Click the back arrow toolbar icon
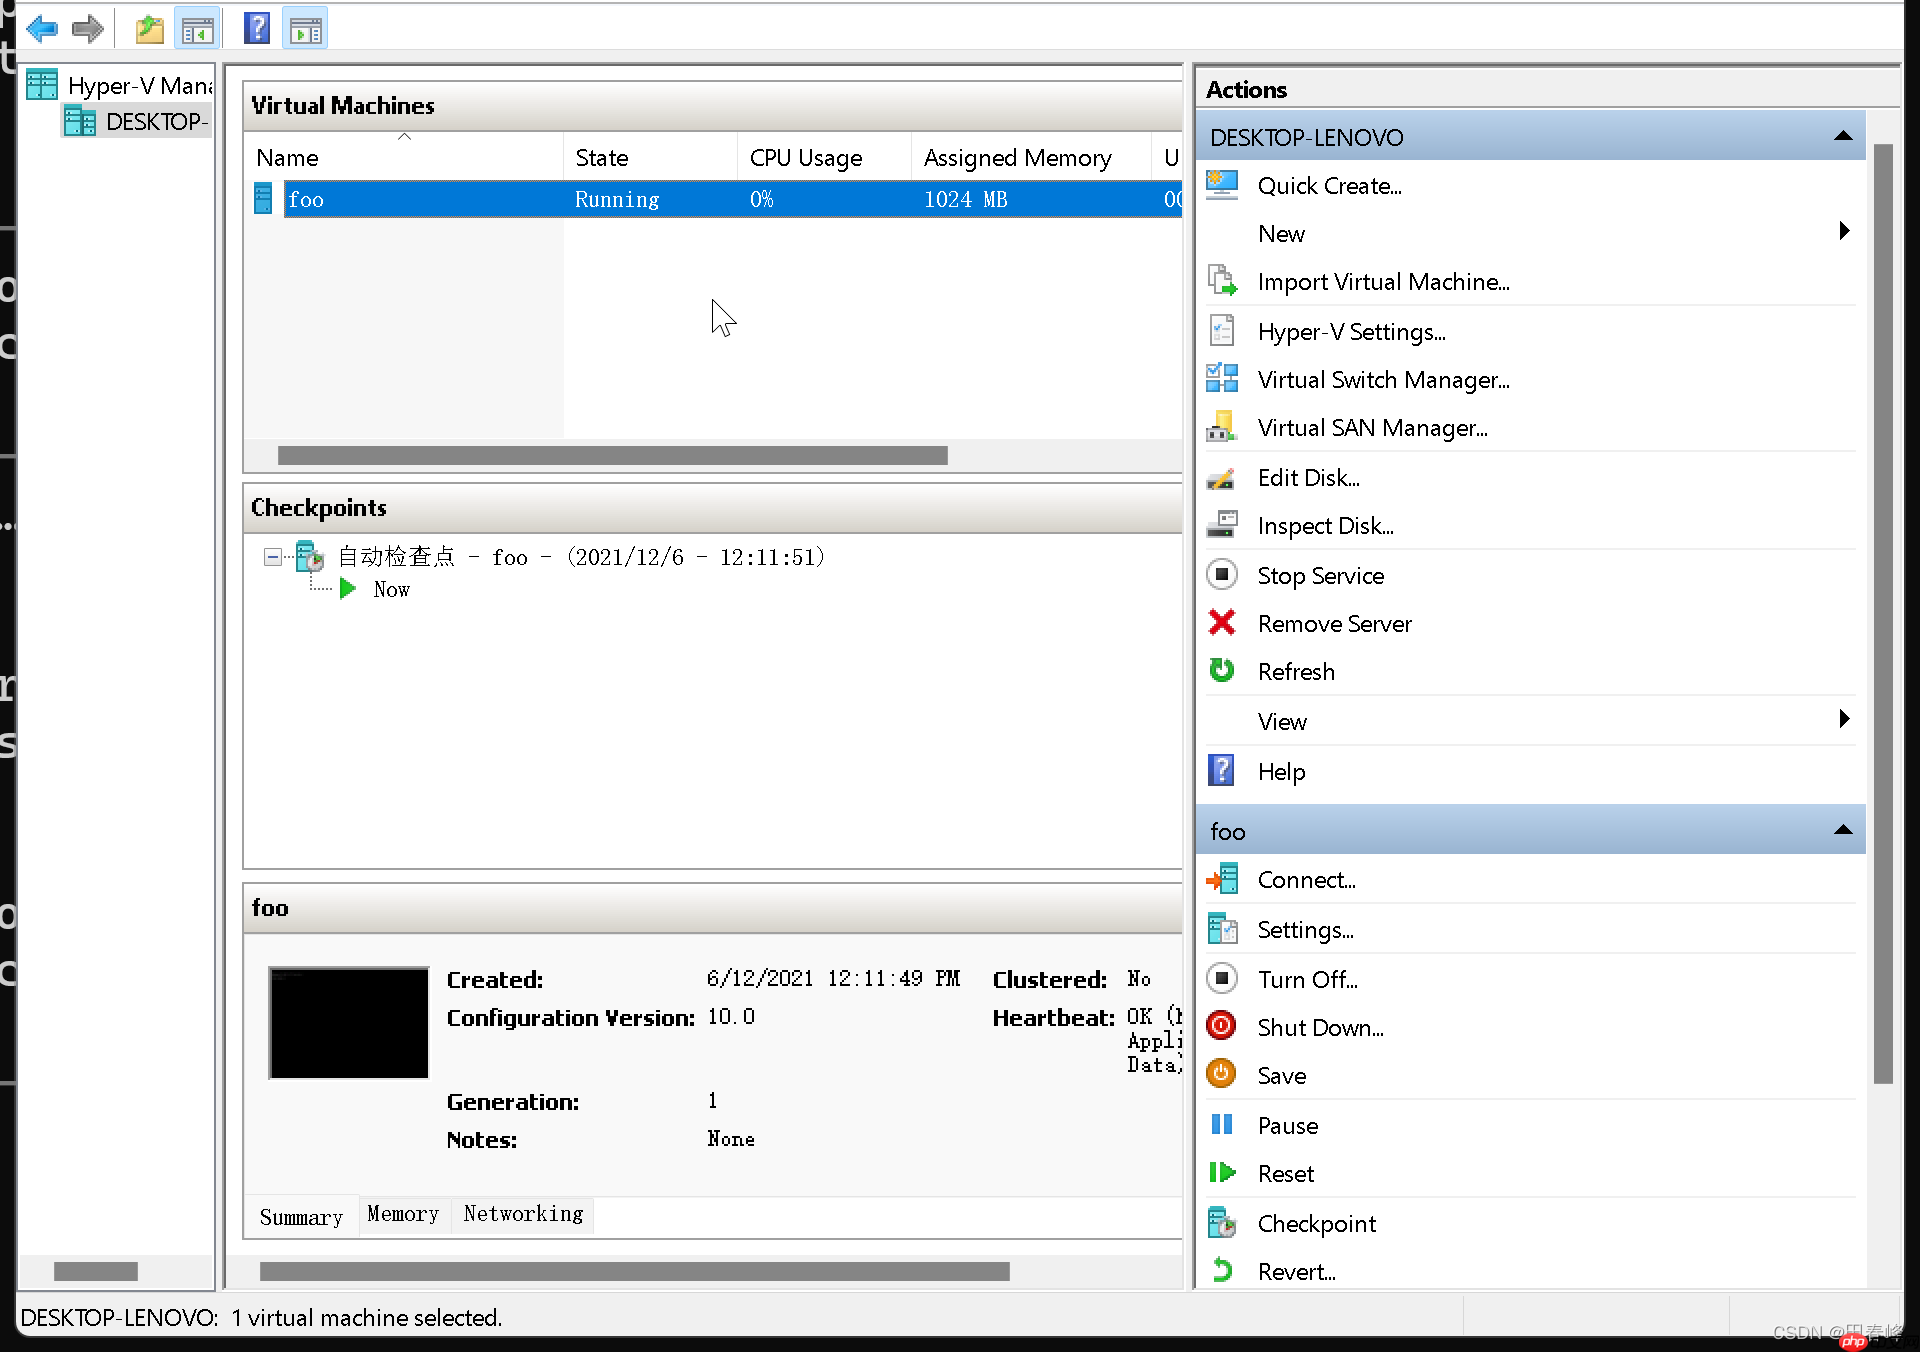The image size is (1920, 1352). tap(42, 29)
